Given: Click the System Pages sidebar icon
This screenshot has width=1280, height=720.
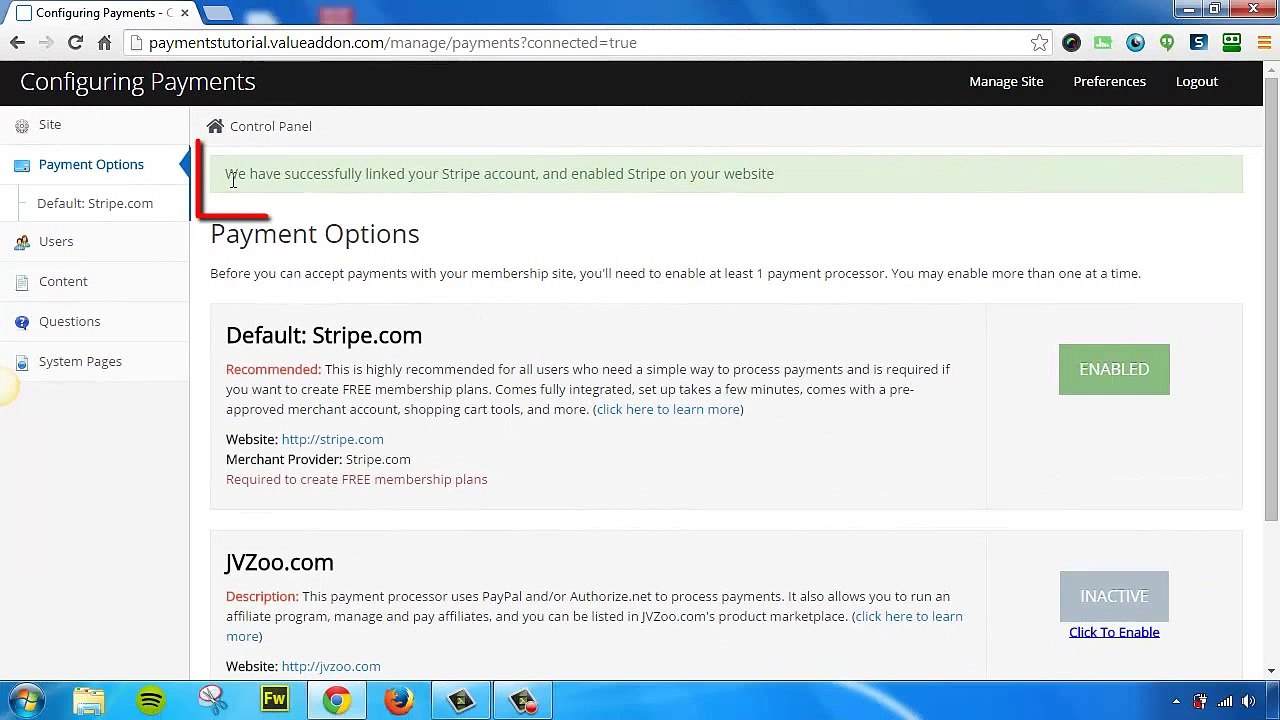Looking at the screenshot, I should tap(22, 362).
